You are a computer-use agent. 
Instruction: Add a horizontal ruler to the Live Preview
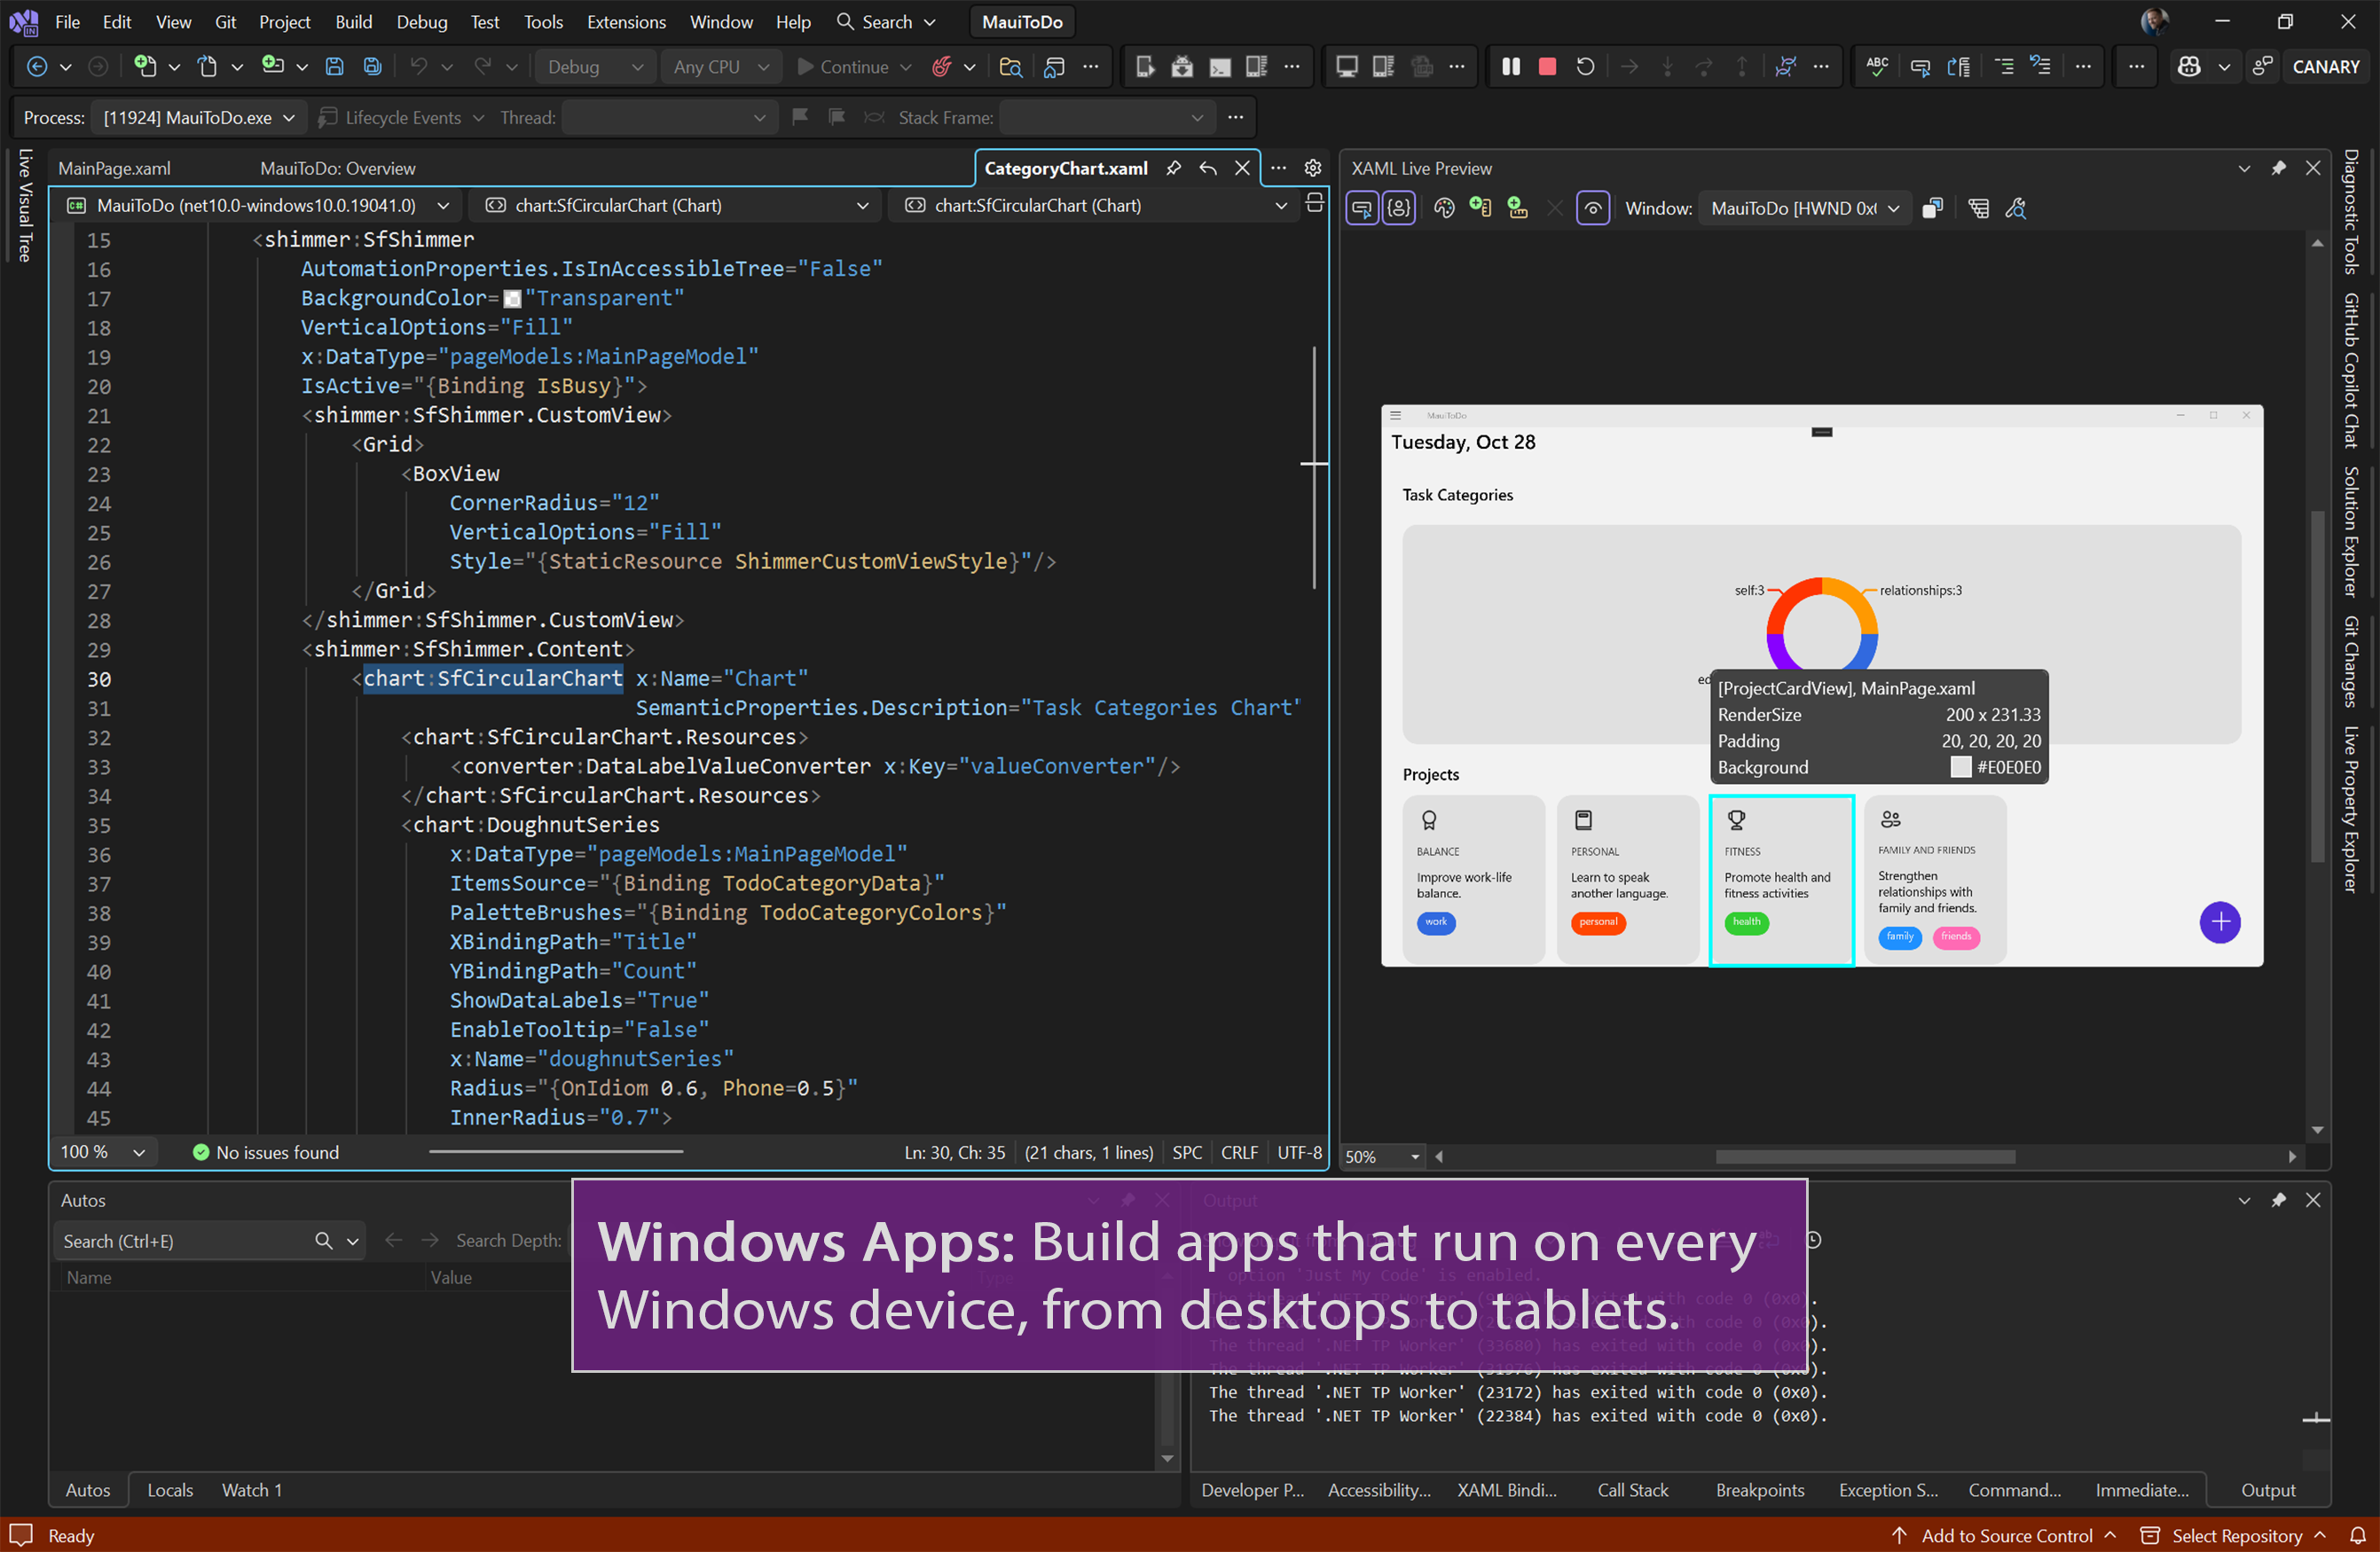pyautogui.click(x=1518, y=208)
